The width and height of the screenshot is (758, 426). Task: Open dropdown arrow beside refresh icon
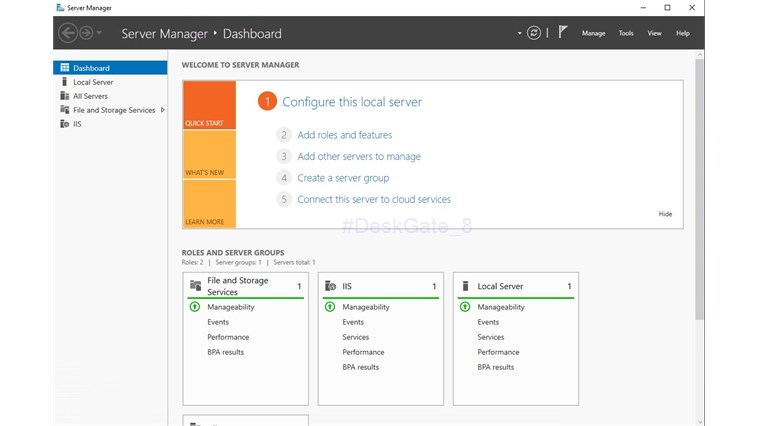(520, 33)
